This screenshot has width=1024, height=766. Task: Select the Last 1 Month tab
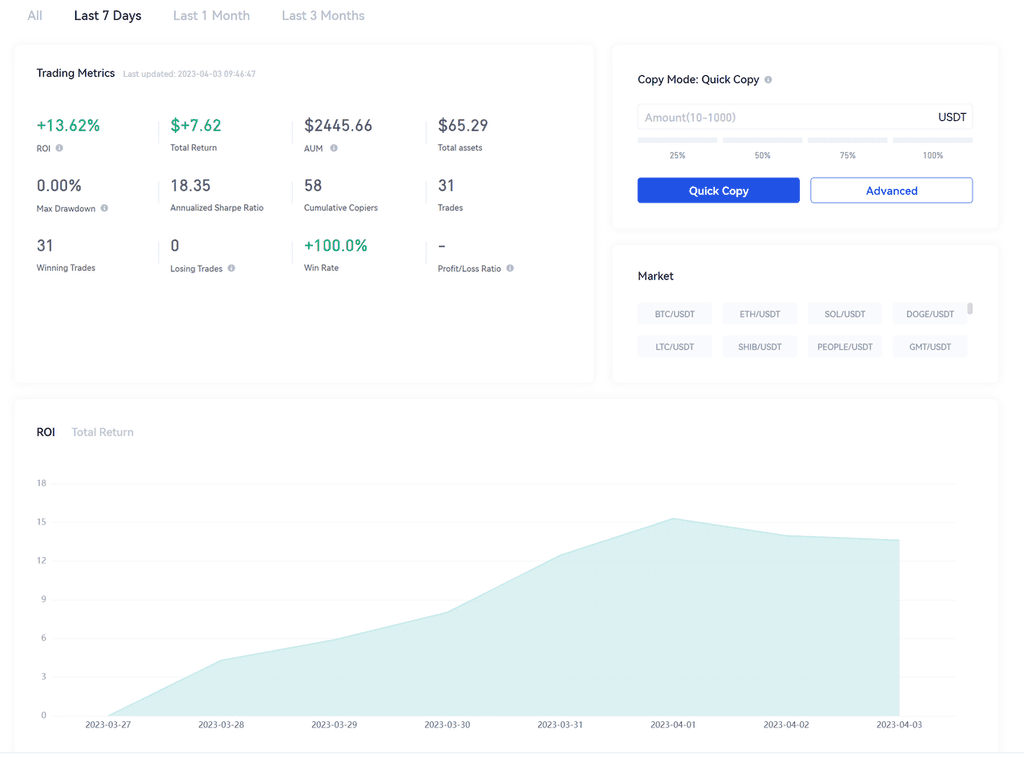pyautogui.click(x=211, y=16)
